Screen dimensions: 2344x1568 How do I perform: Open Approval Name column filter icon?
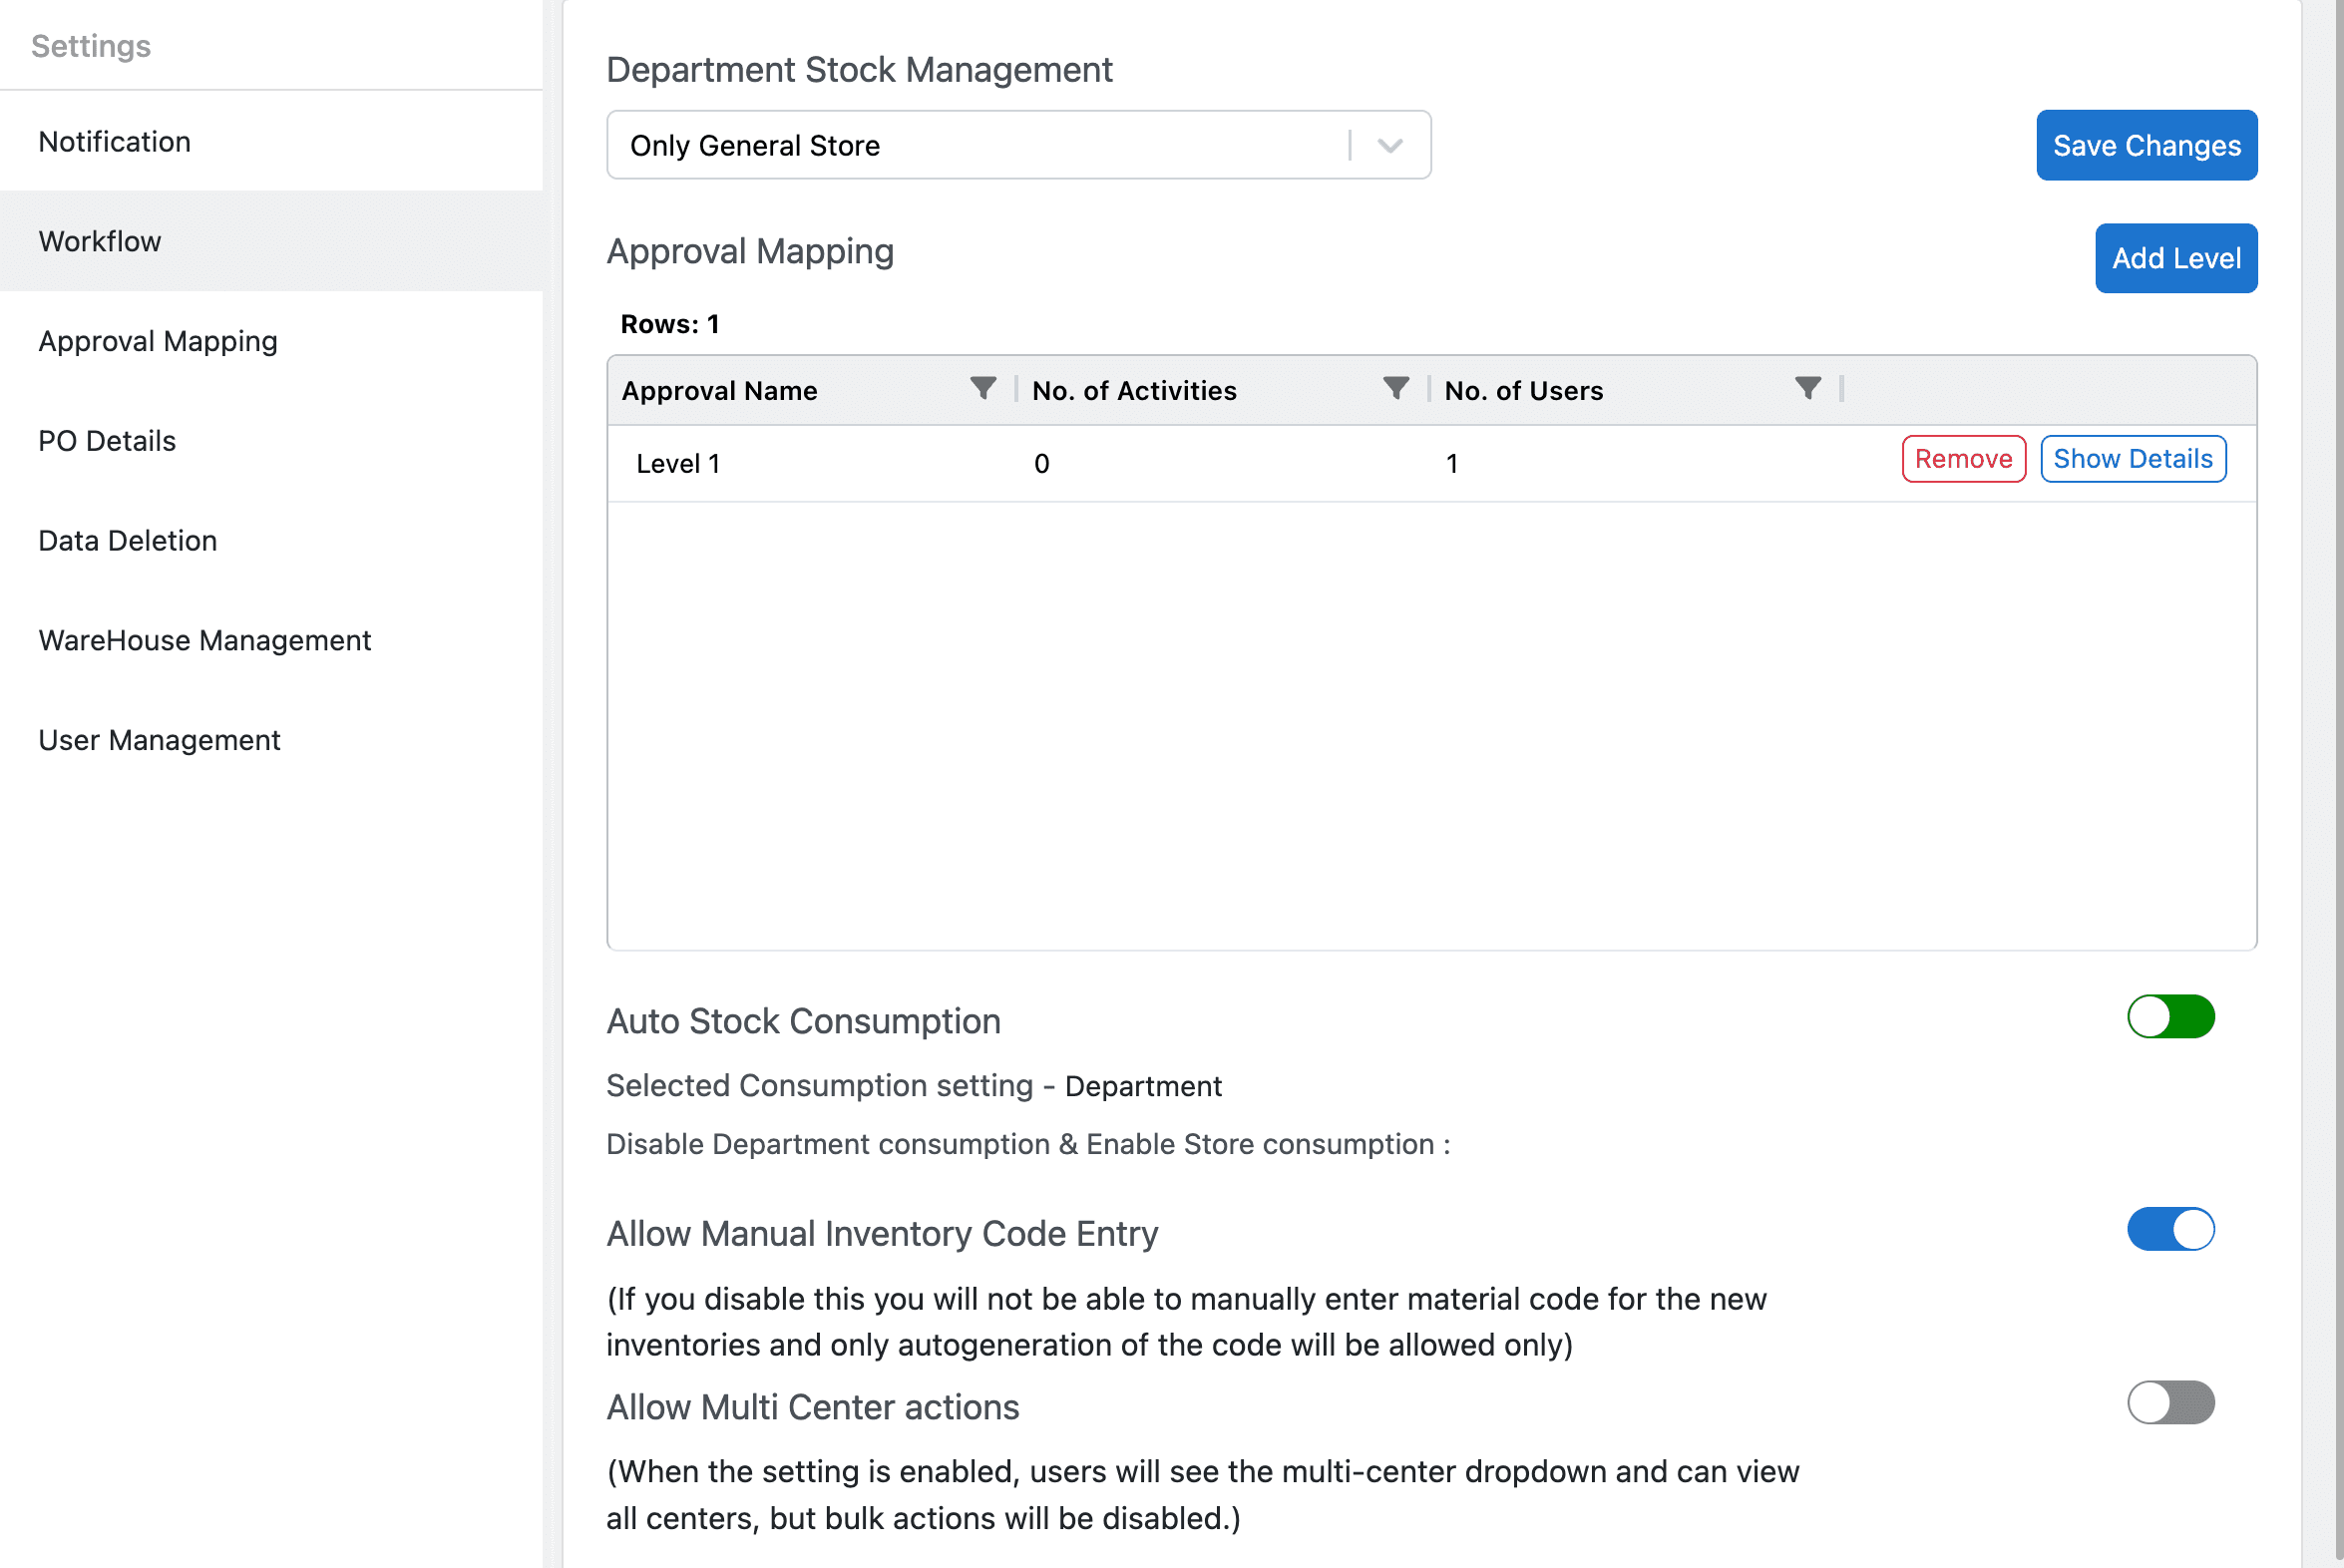click(x=983, y=389)
